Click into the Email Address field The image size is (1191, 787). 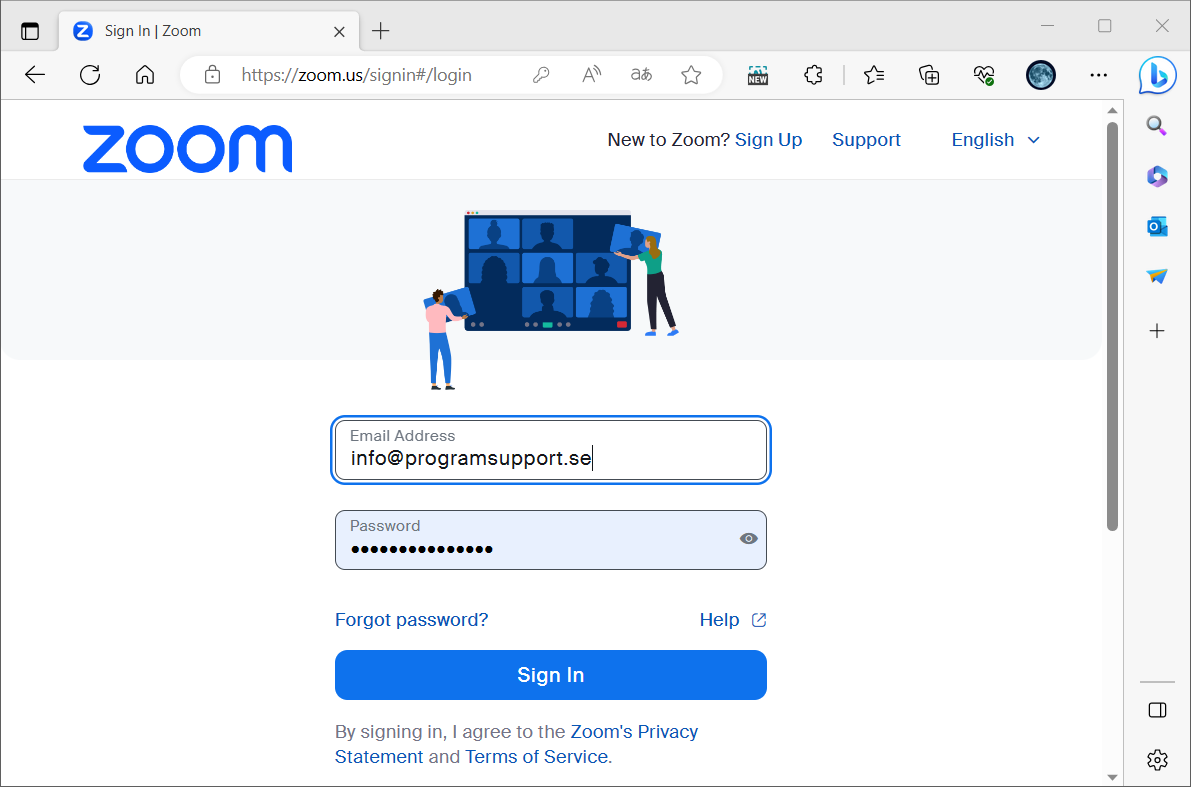point(551,451)
